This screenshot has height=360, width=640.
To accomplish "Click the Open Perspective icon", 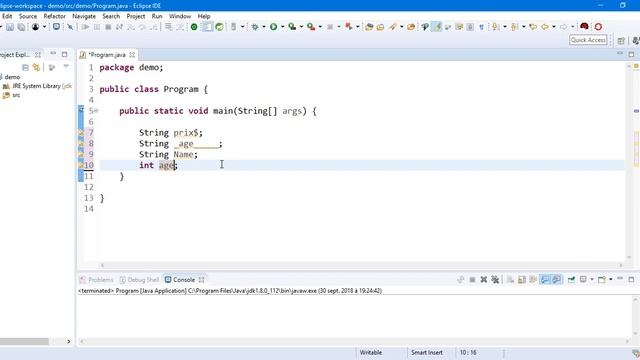I will click(621, 40).
